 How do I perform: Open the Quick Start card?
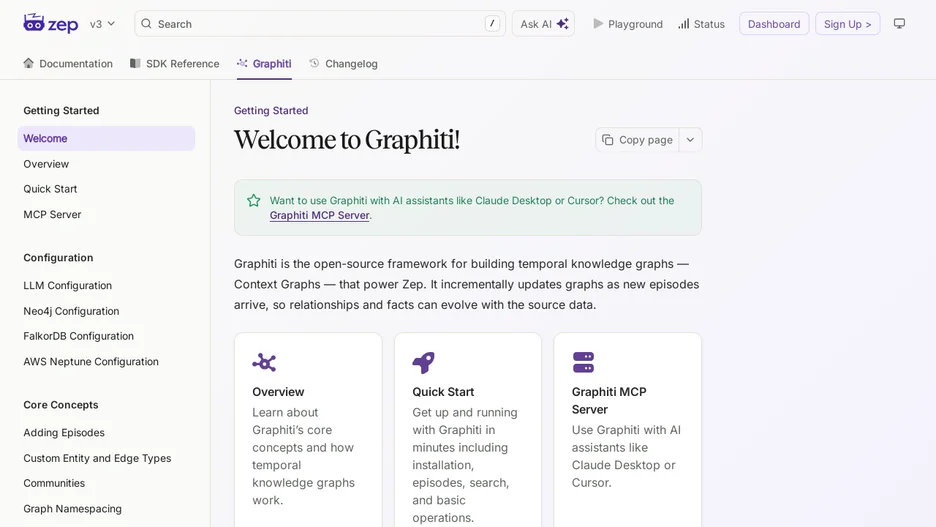coord(468,430)
